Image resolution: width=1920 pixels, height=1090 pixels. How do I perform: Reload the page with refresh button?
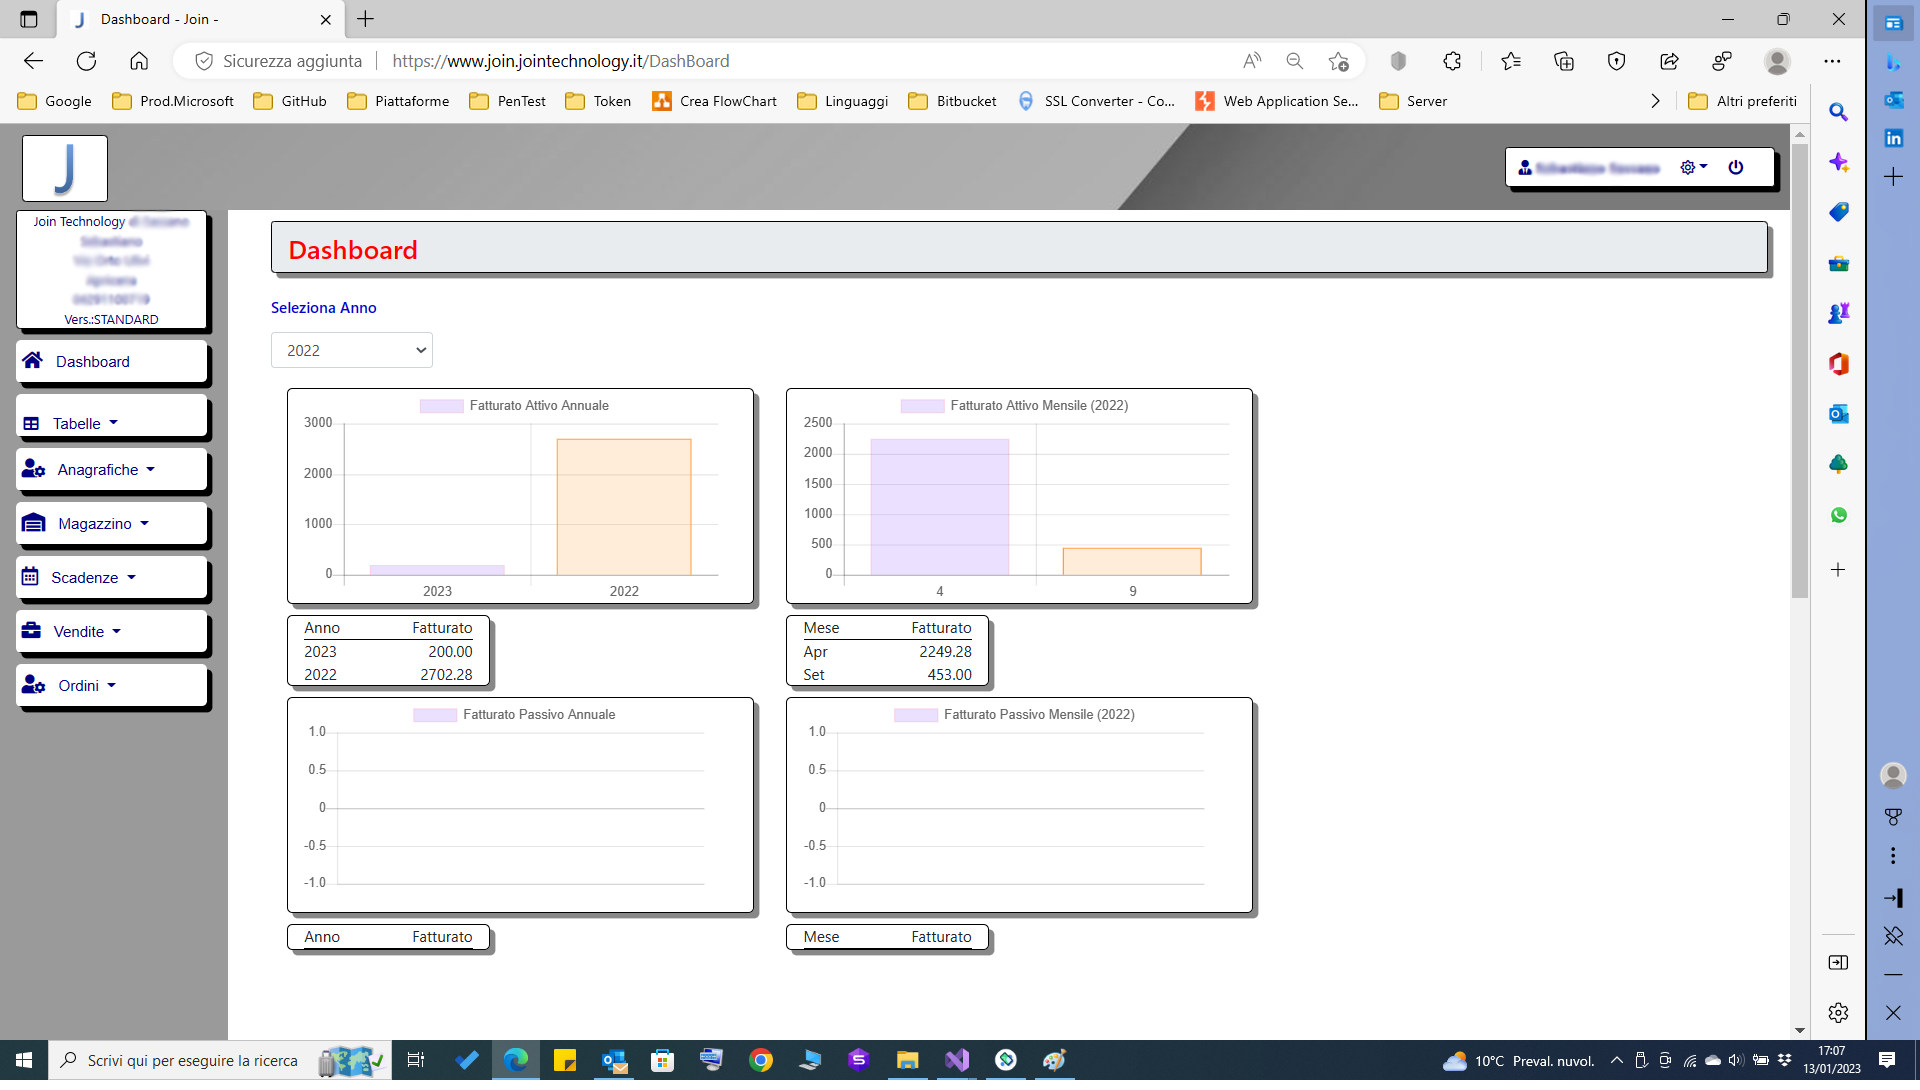pos(86,61)
